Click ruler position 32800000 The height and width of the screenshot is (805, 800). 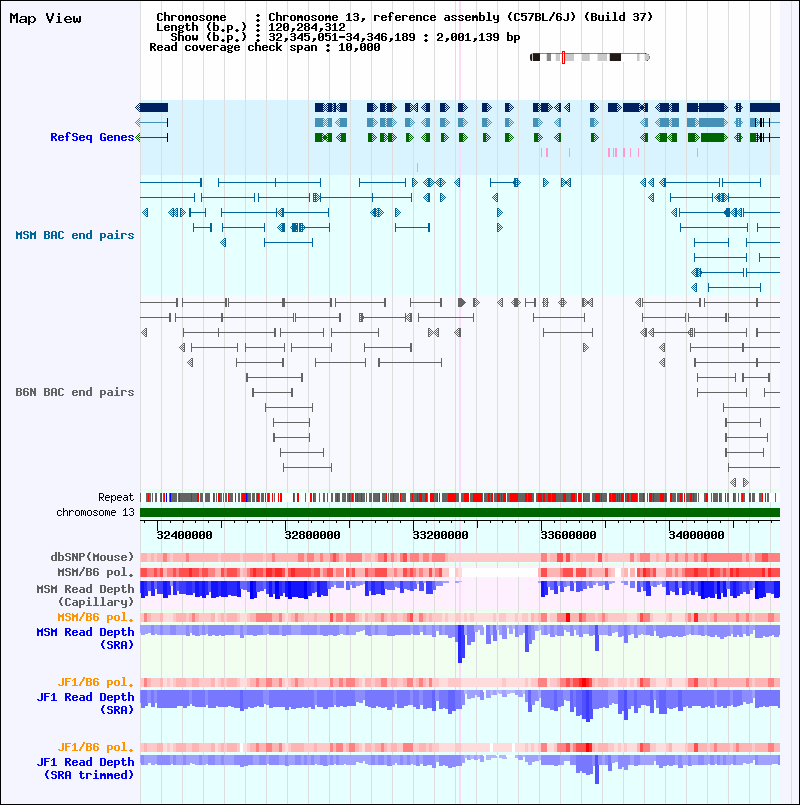tap(312, 535)
